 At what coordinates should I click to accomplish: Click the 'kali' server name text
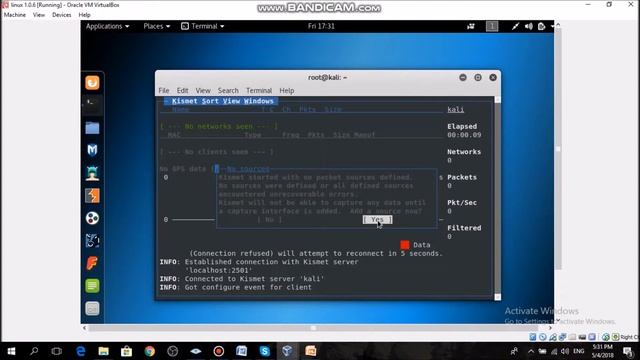pos(456,109)
